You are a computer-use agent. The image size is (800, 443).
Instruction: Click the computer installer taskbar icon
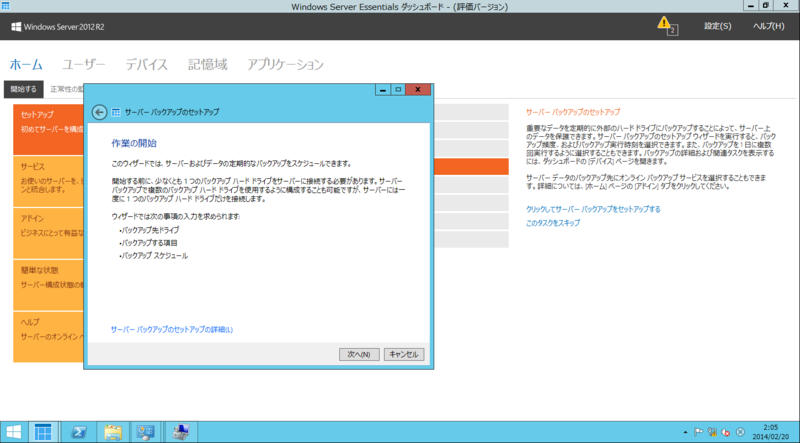182,432
